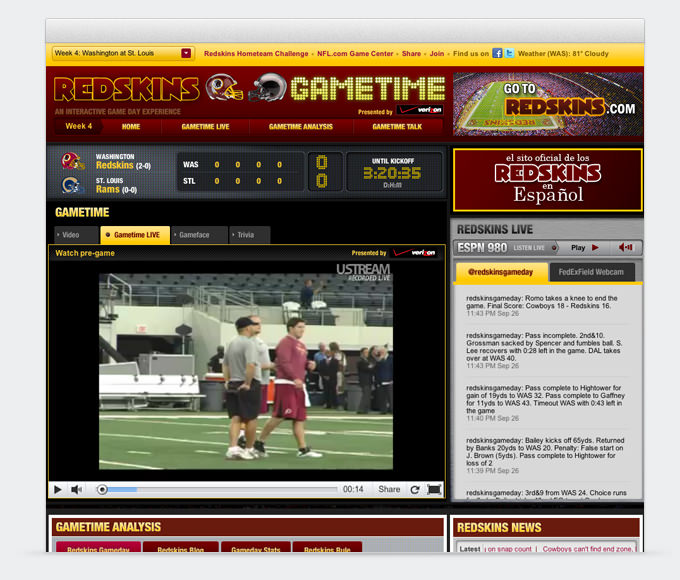Click the video seek bar handle
Viewport: 680px width, 580px height.
click(102, 490)
